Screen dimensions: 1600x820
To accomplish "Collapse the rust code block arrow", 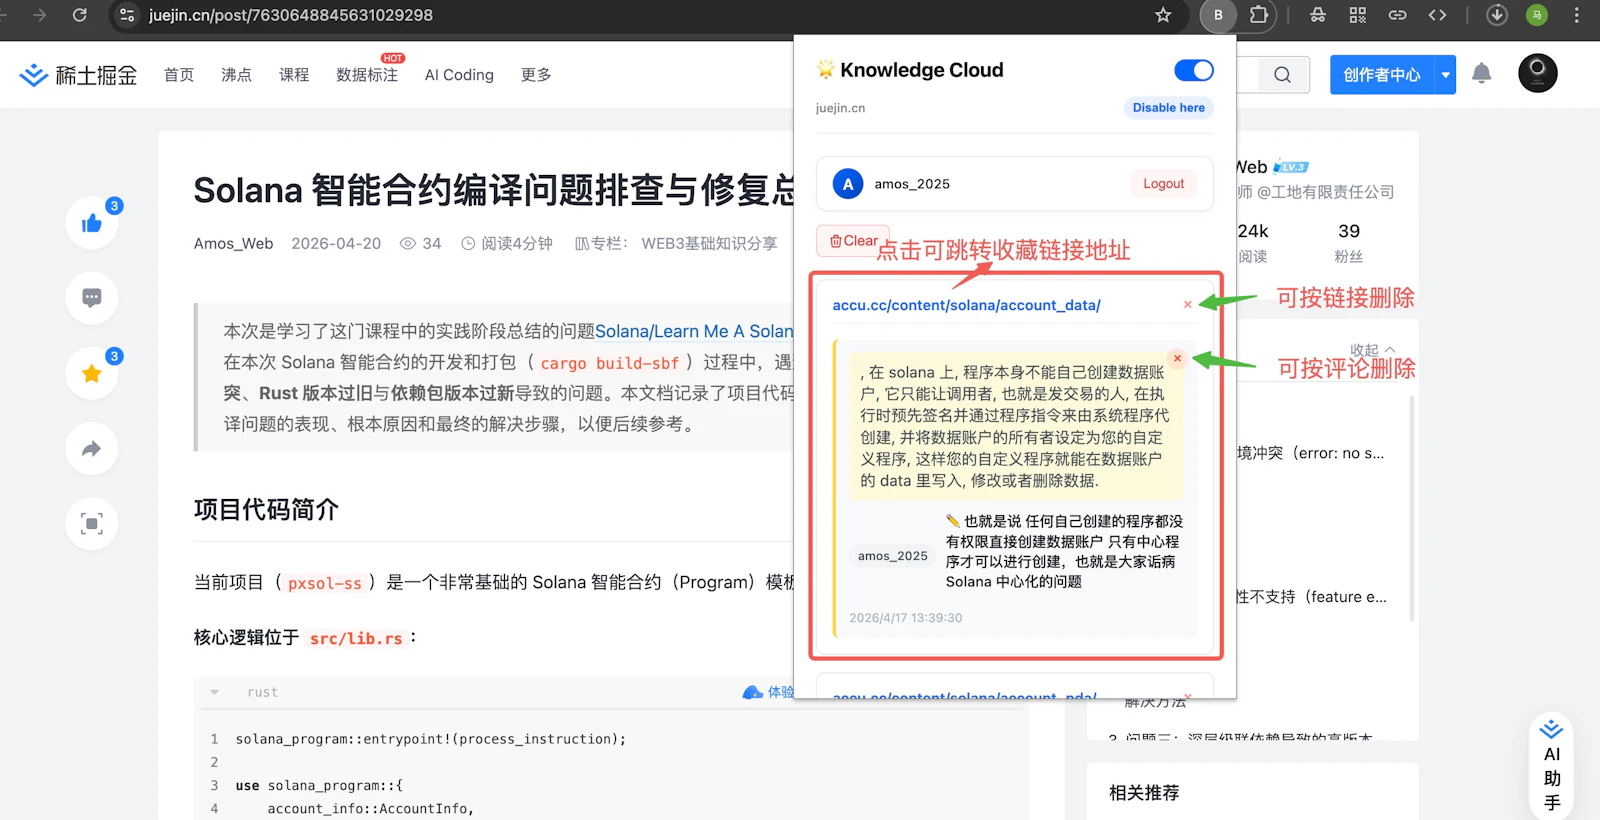I will (x=214, y=692).
